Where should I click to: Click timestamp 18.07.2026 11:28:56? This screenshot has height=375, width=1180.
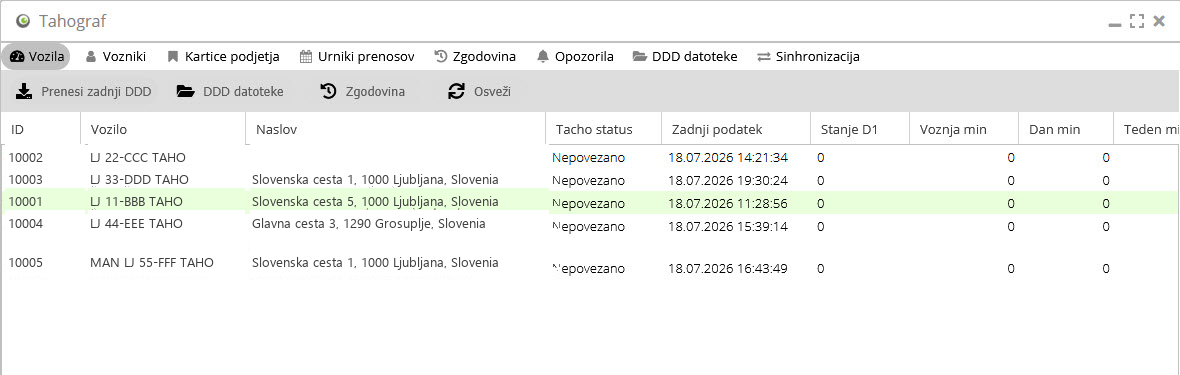(x=728, y=203)
